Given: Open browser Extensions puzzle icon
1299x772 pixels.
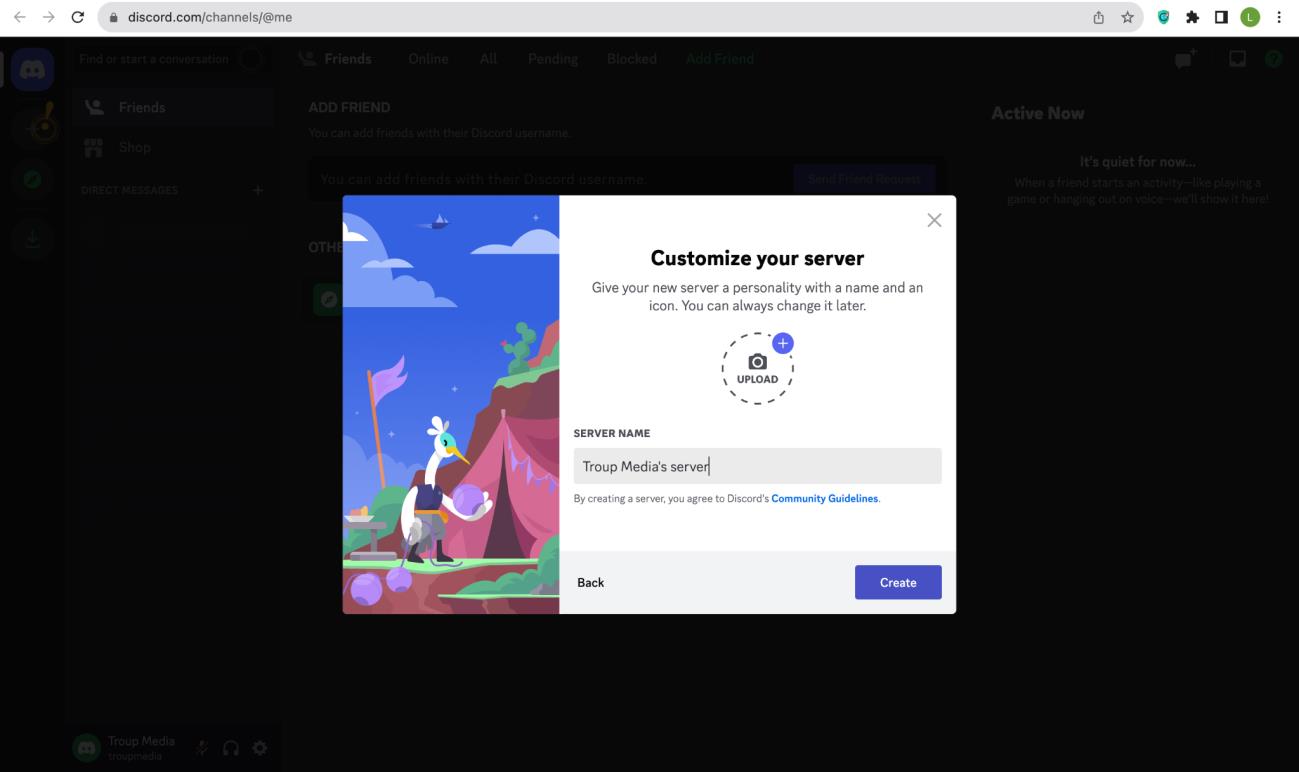Looking at the screenshot, I should (1194, 17).
